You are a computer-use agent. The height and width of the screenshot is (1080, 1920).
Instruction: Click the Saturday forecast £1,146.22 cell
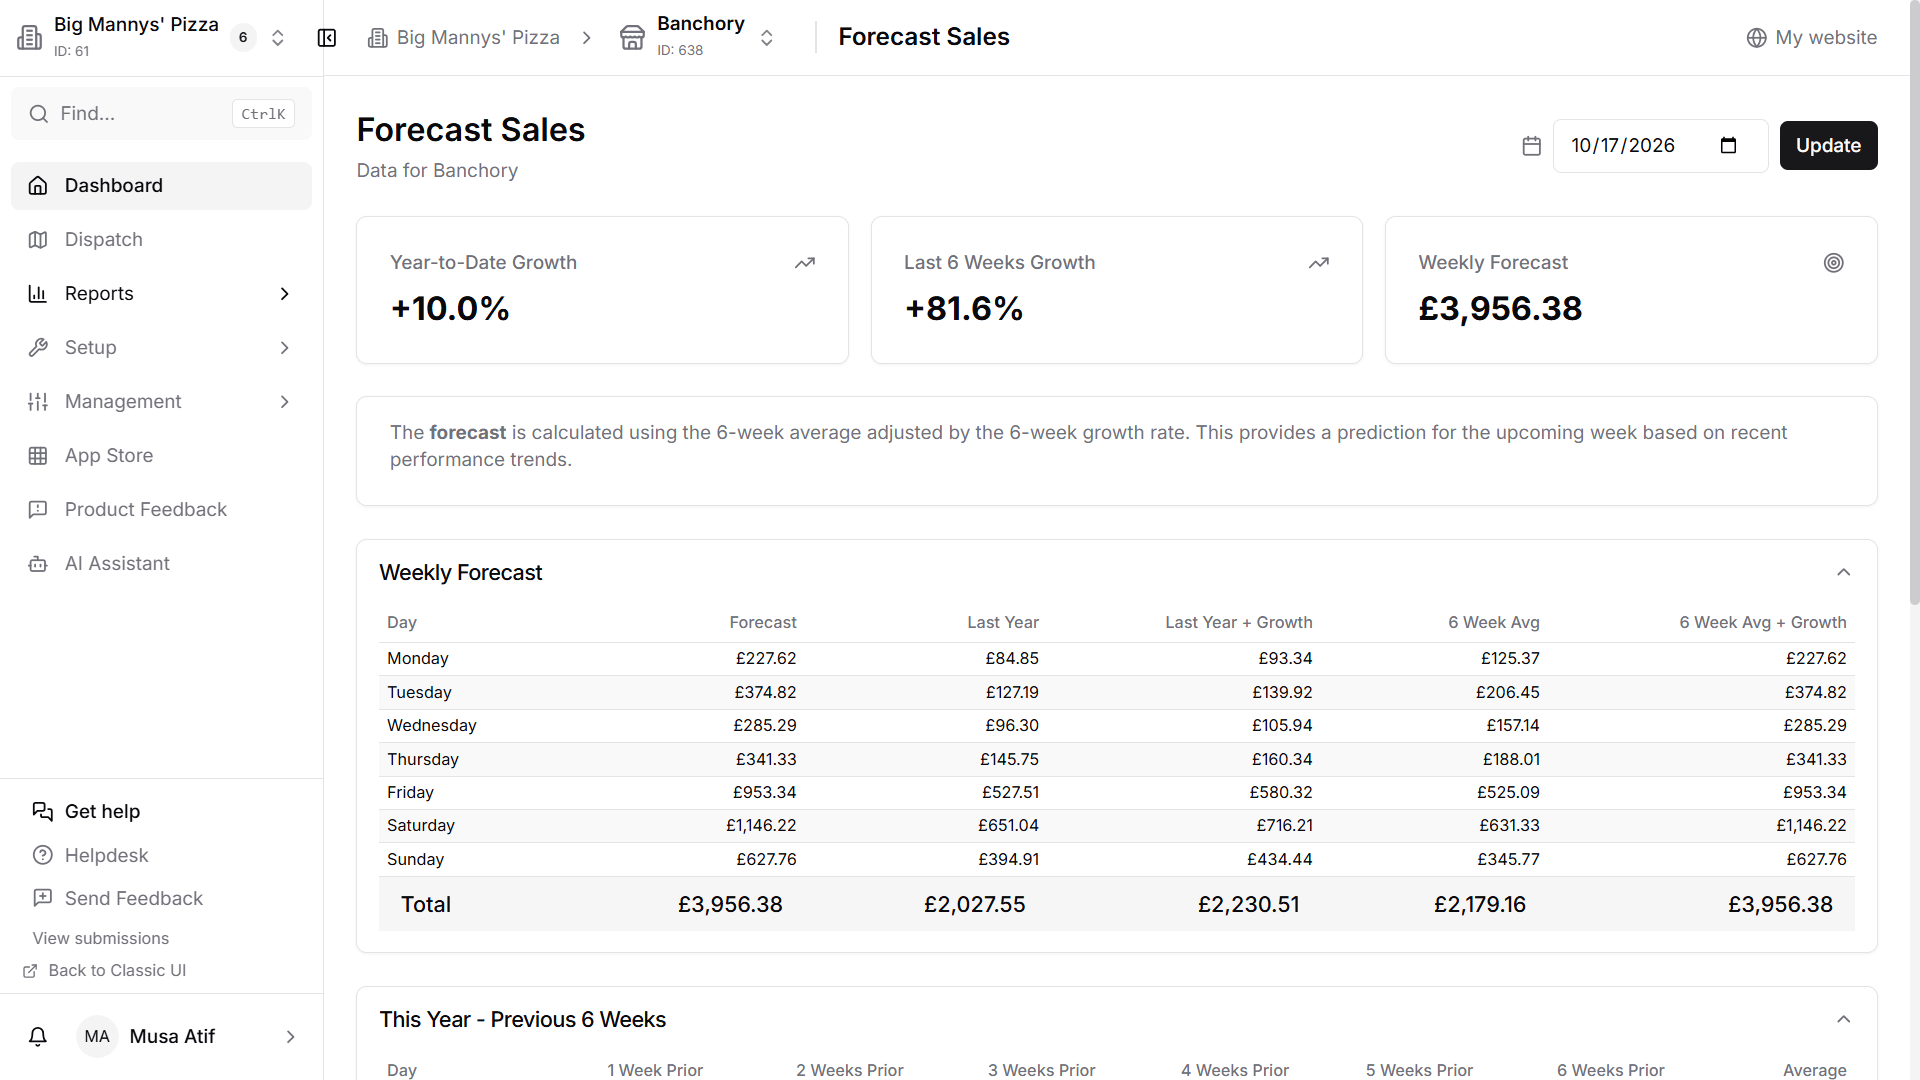(761, 826)
